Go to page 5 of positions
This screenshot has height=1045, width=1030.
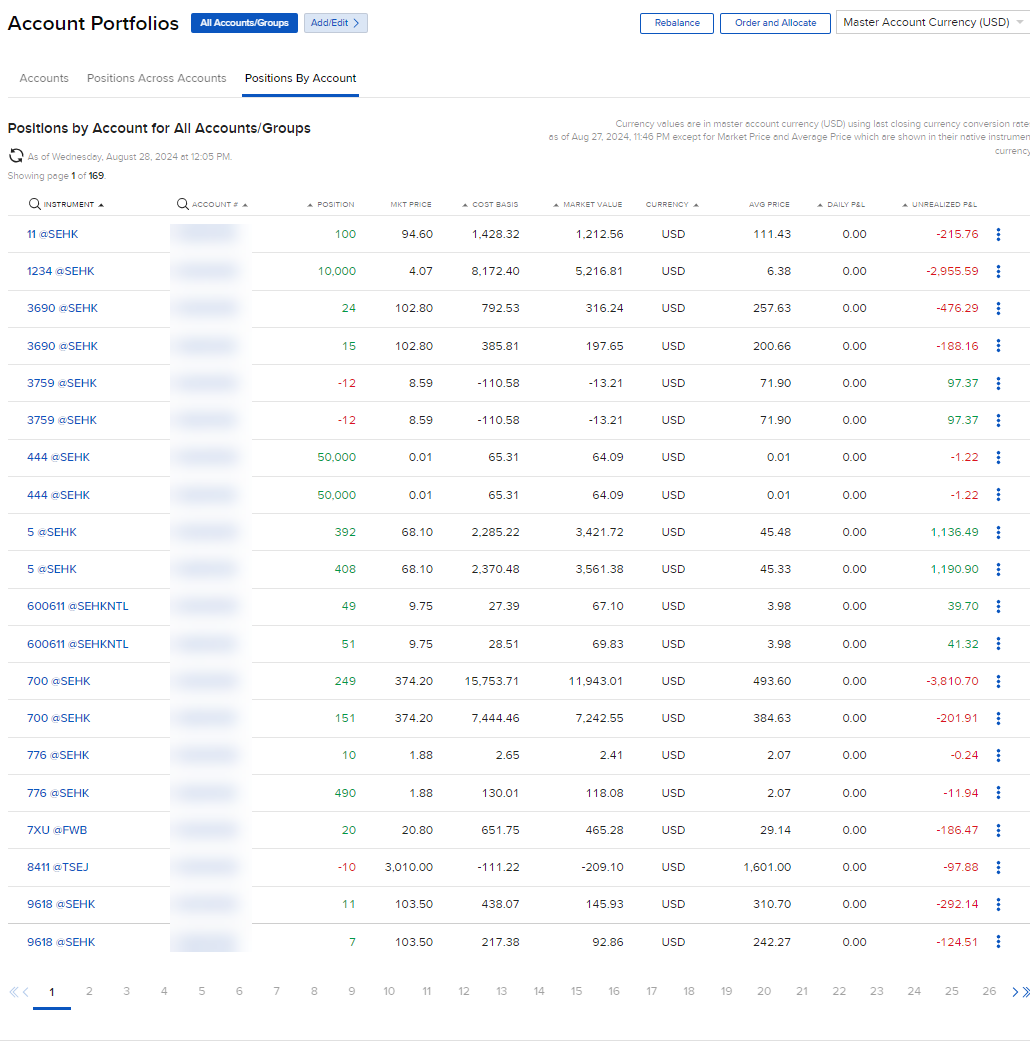201,991
